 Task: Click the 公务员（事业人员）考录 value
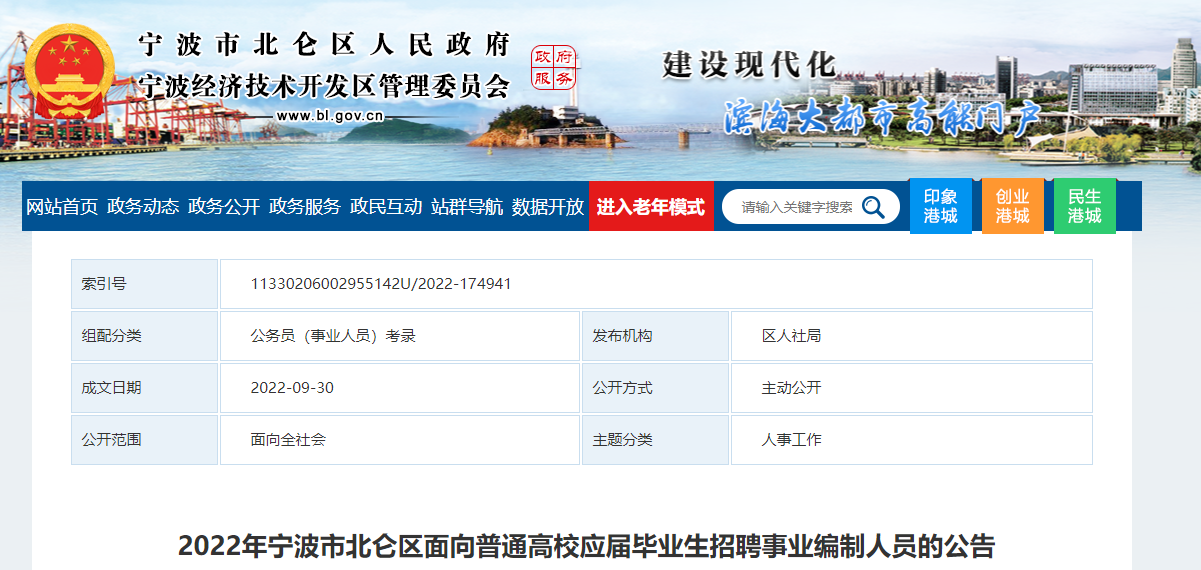click(x=333, y=336)
